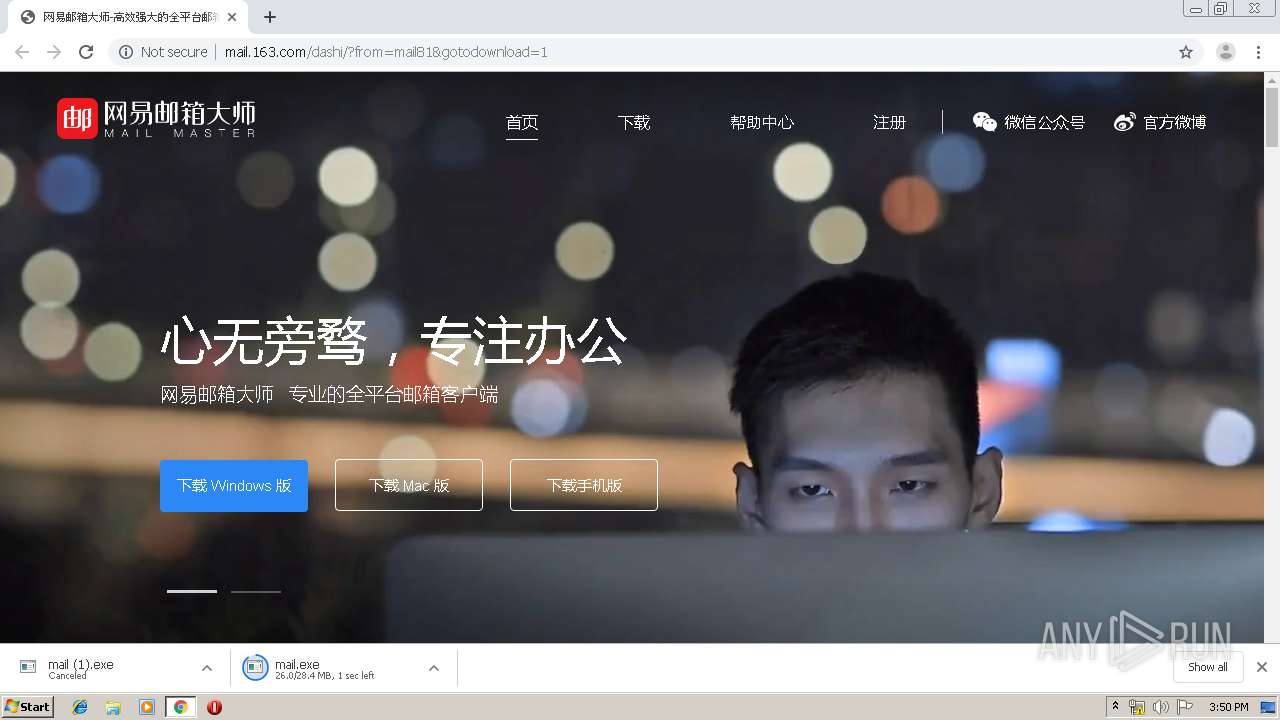Screen dimensions: 1280x720
Task: Bookmark this page with the star
Action: click(1186, 52)
